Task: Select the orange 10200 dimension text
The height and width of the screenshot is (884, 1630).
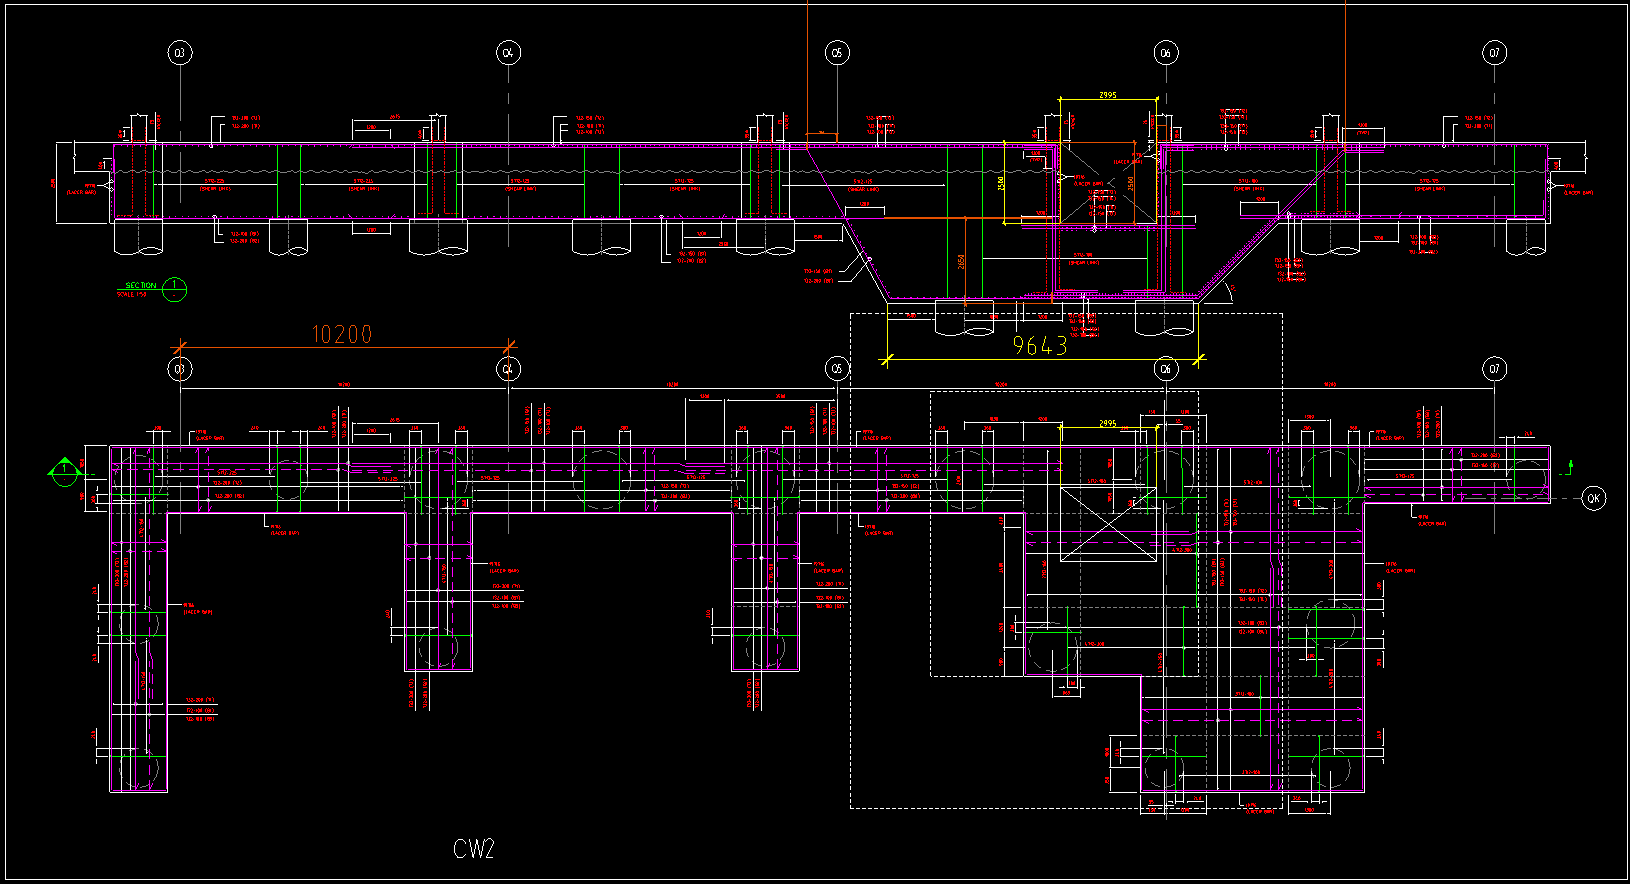Action: click(342, 334)
